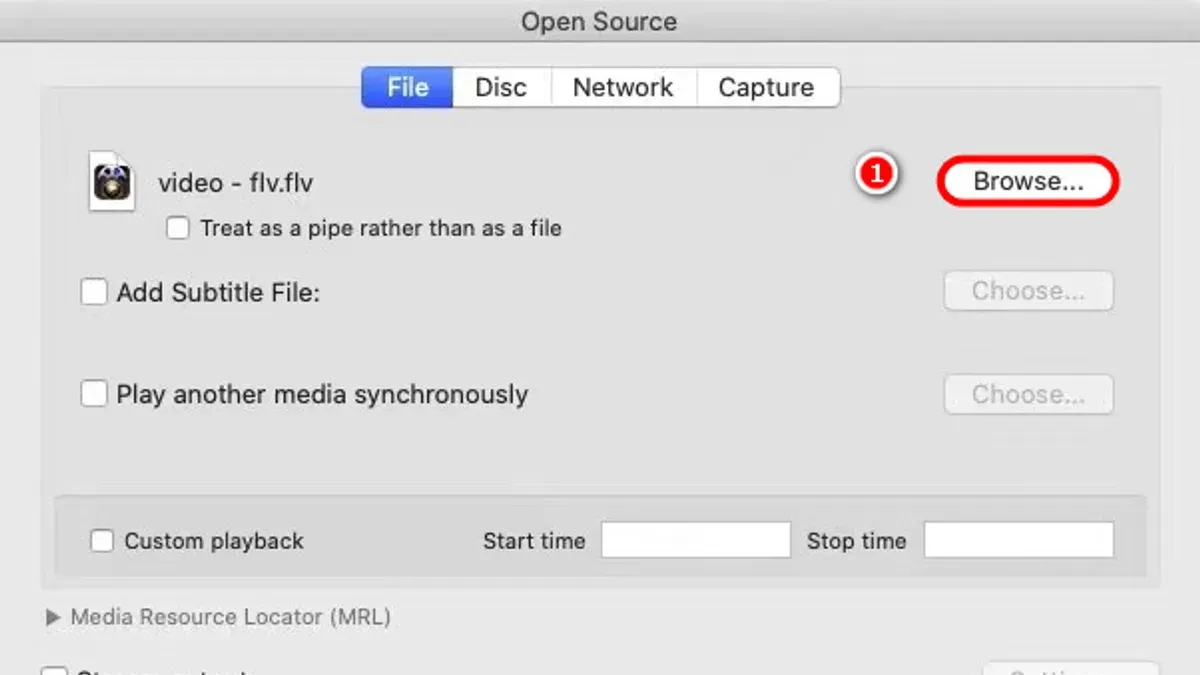Click the Open Source window title
Viewport: 1200px width, 675px height.
point(599,21)
